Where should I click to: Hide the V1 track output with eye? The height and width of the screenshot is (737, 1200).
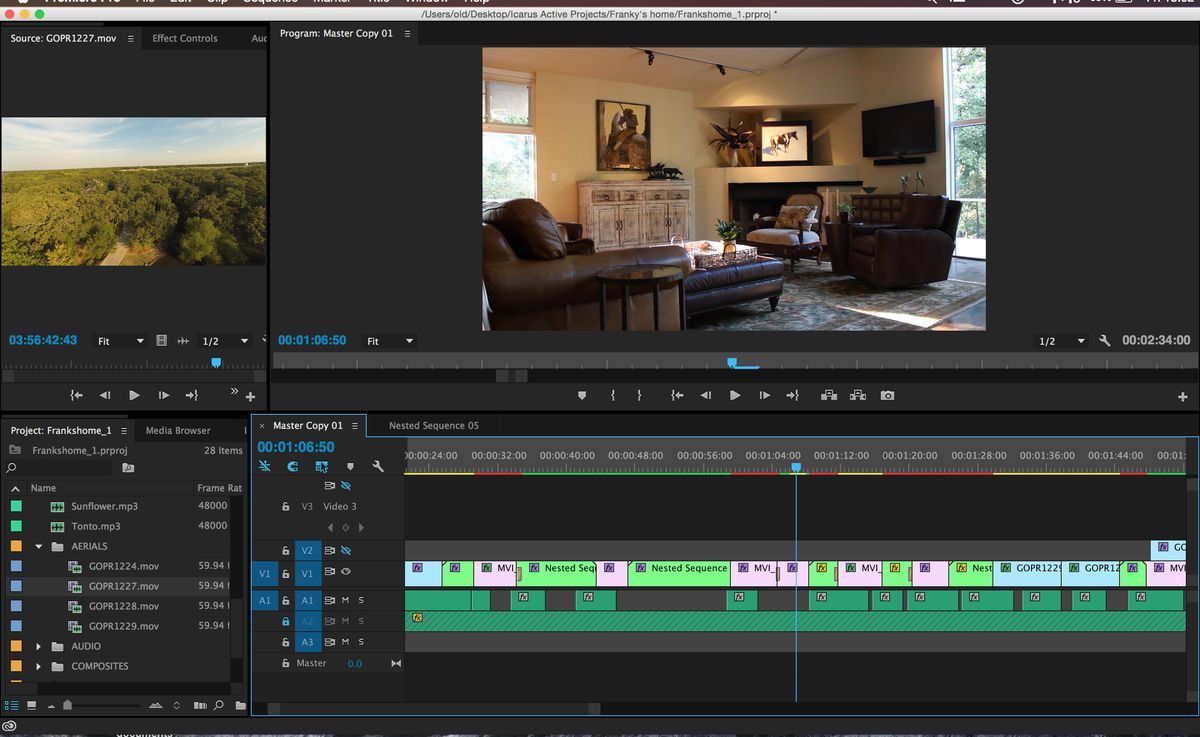coord(346,572)
